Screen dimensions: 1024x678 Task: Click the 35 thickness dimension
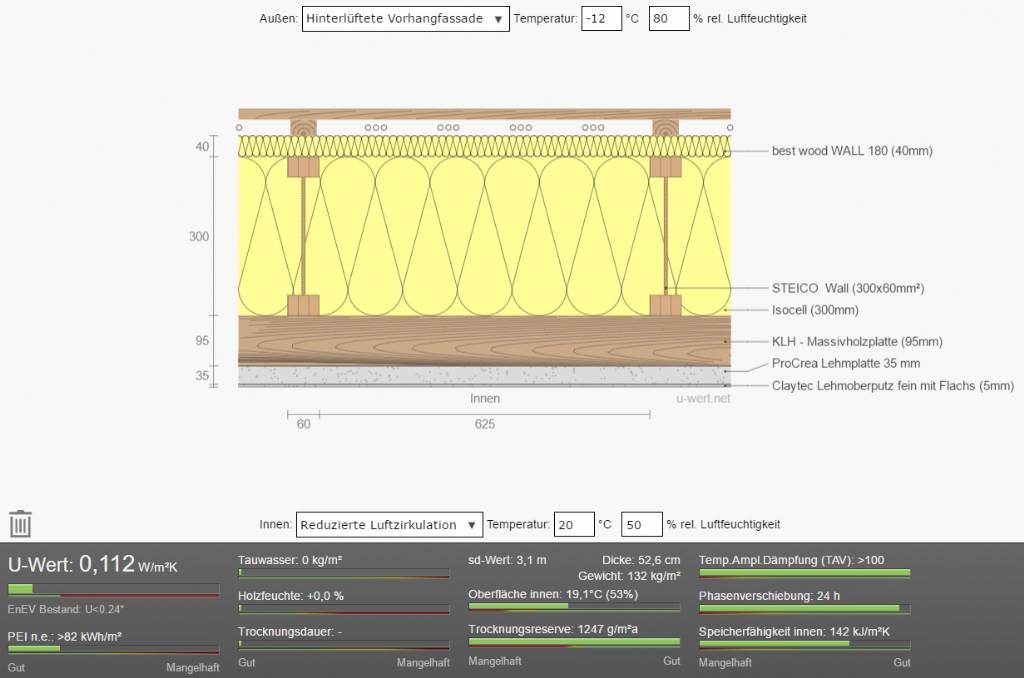pos(202,376)
